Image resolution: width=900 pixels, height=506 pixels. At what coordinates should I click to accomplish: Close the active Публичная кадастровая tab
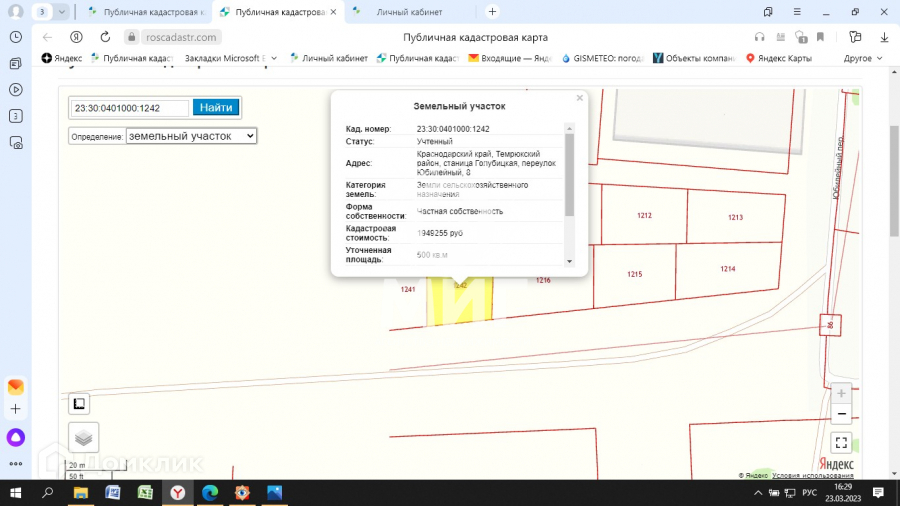point(333,11)
